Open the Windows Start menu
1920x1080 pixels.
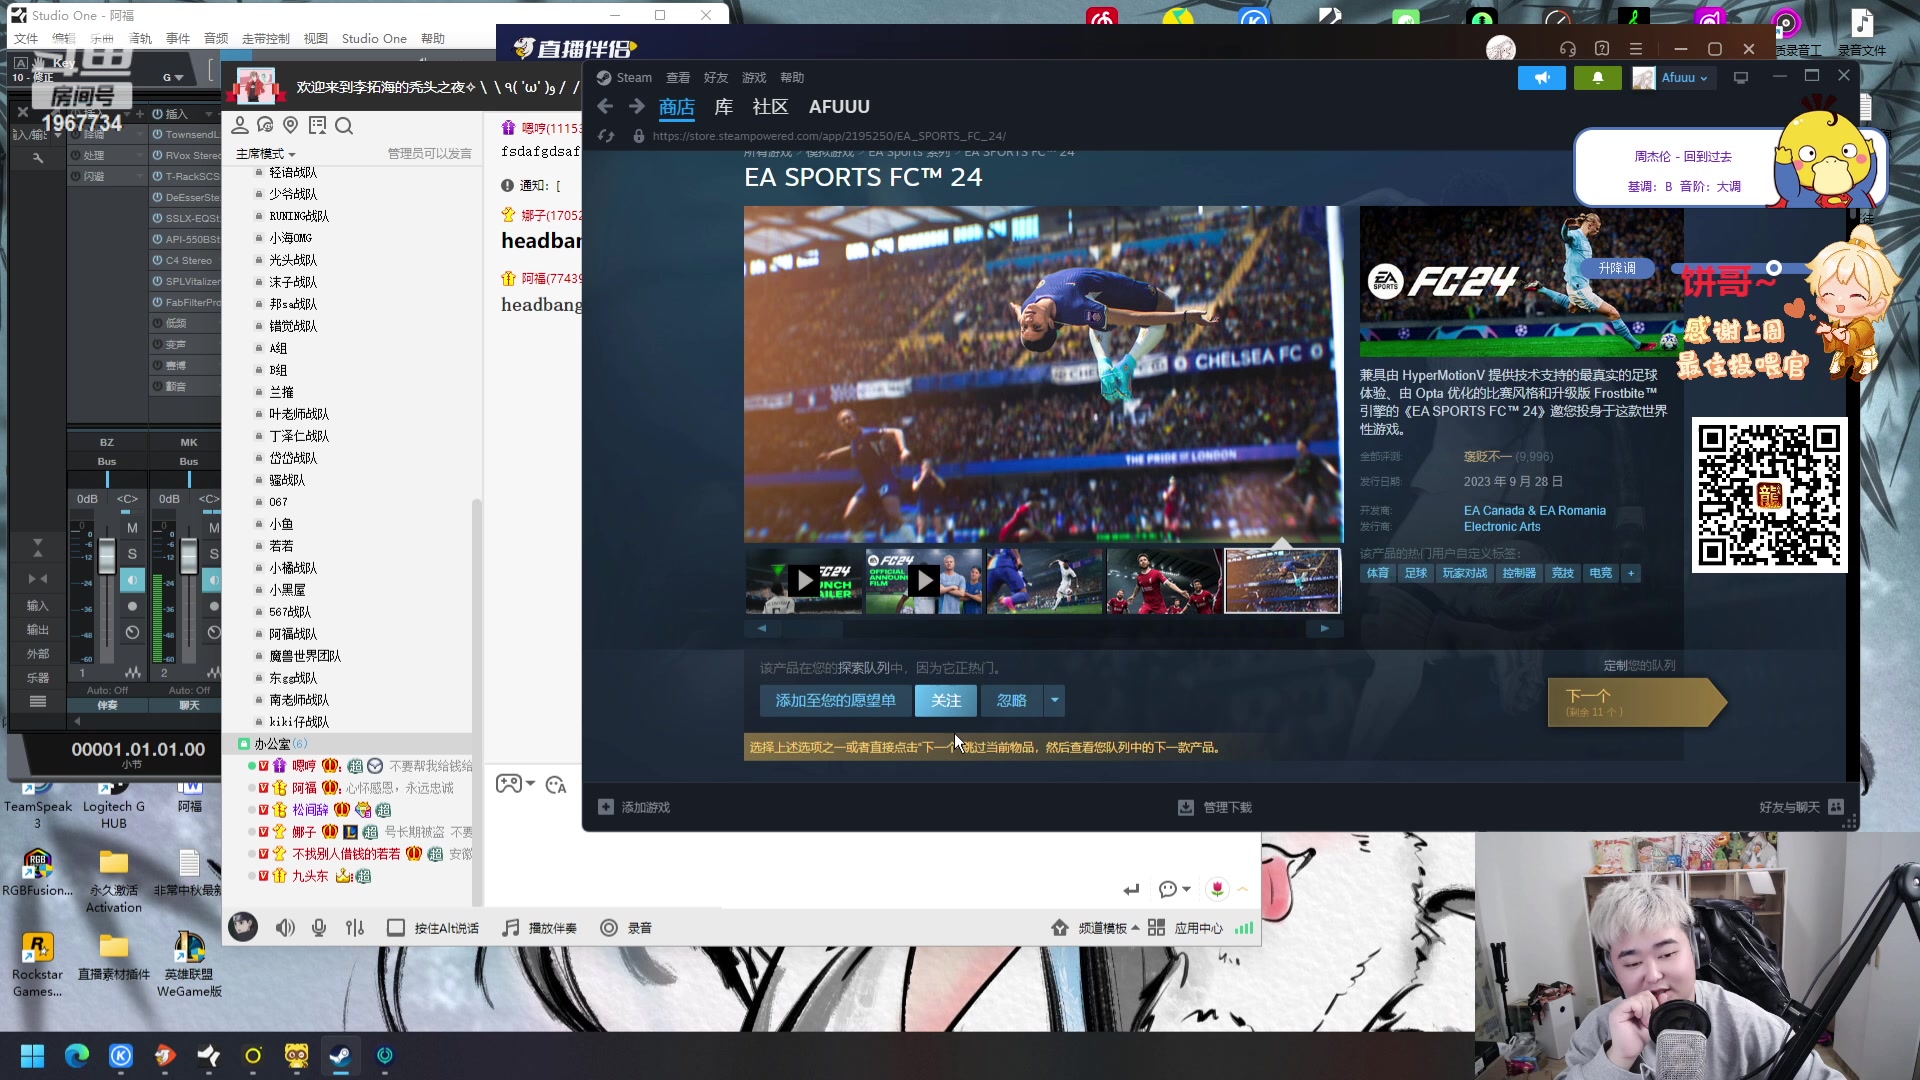(33, 1056)
